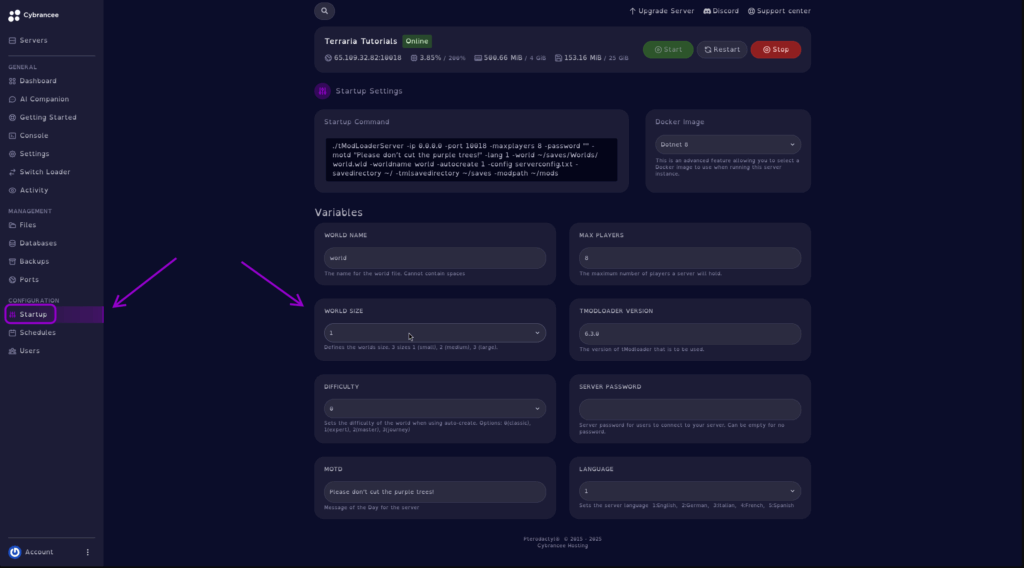The height and width of the screenshot is (568, 1024).
Task: Go to Console in sidebar
Action: (x=34, y=136)
